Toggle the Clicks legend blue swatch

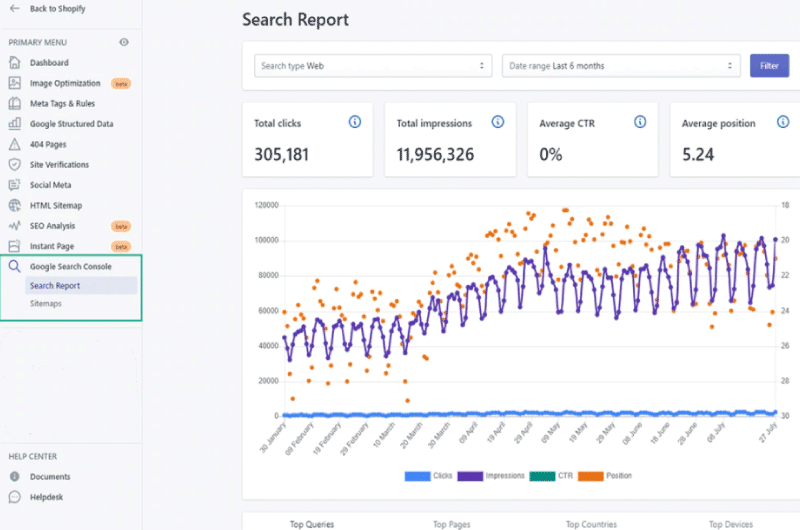click(x=417, y=476)
